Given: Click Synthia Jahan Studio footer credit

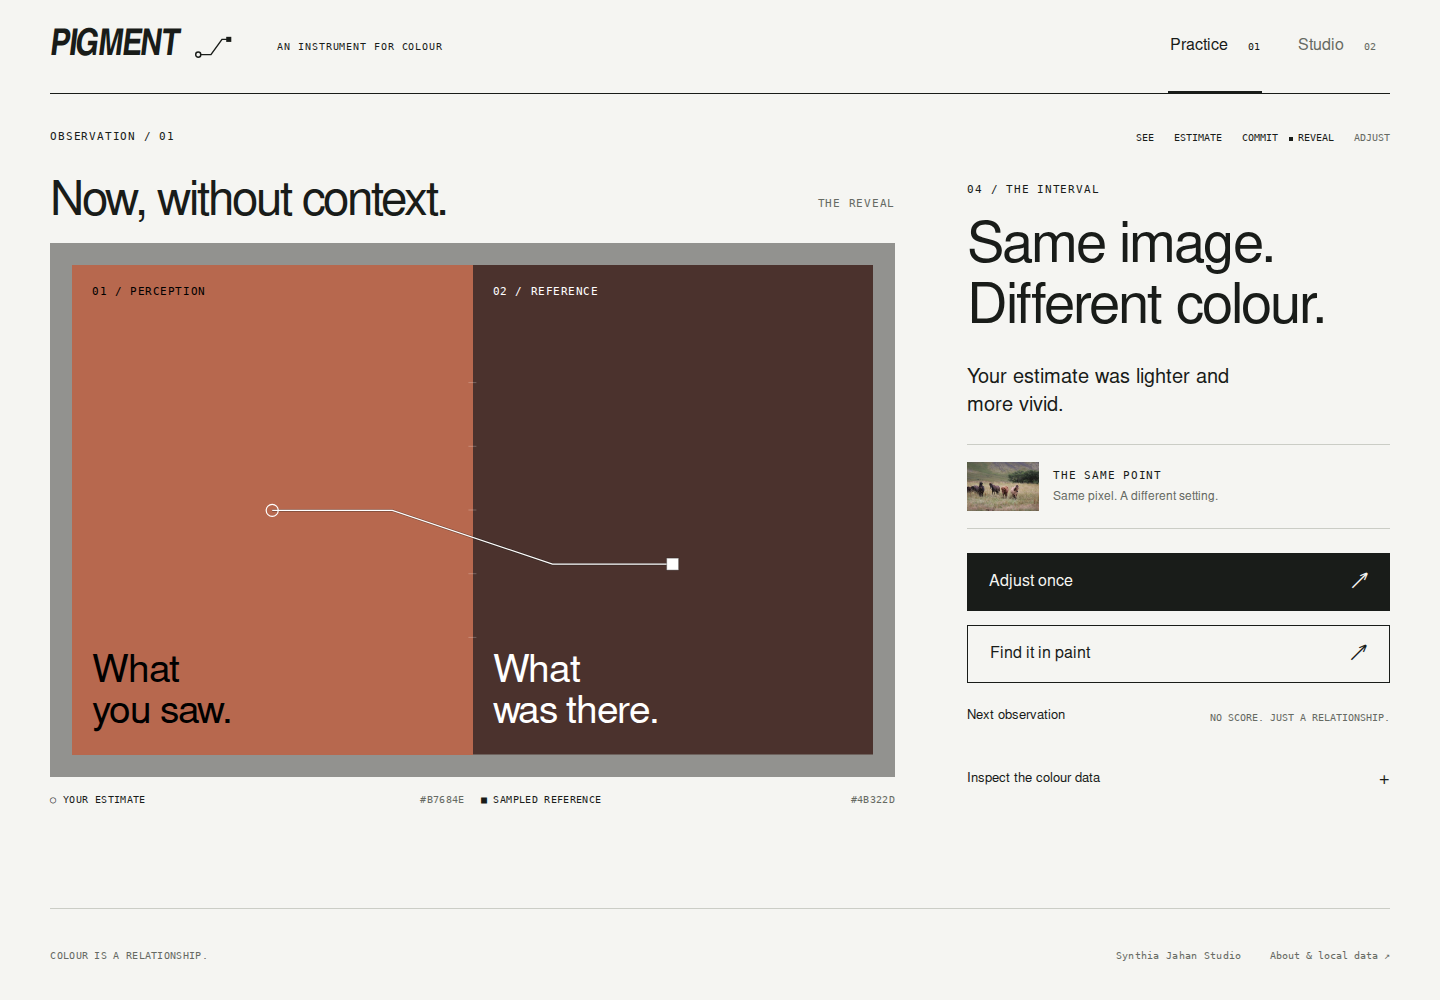Looking at the screenshot, I should pyautogui.click(x=1178, y=956).
